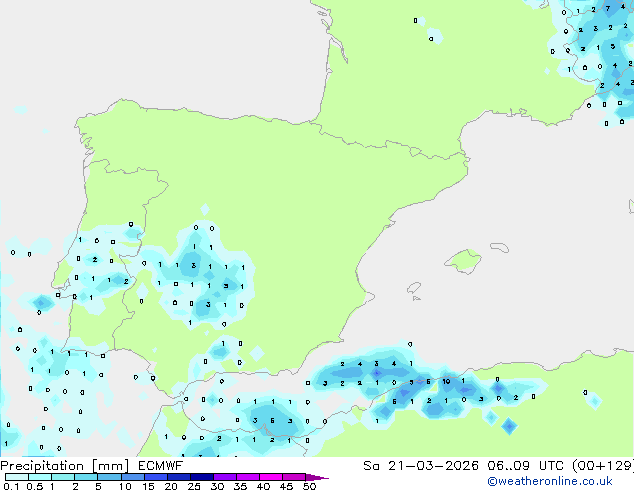Select the 1–2 mm legend swatch
The image size is (634, 490).
63,477
